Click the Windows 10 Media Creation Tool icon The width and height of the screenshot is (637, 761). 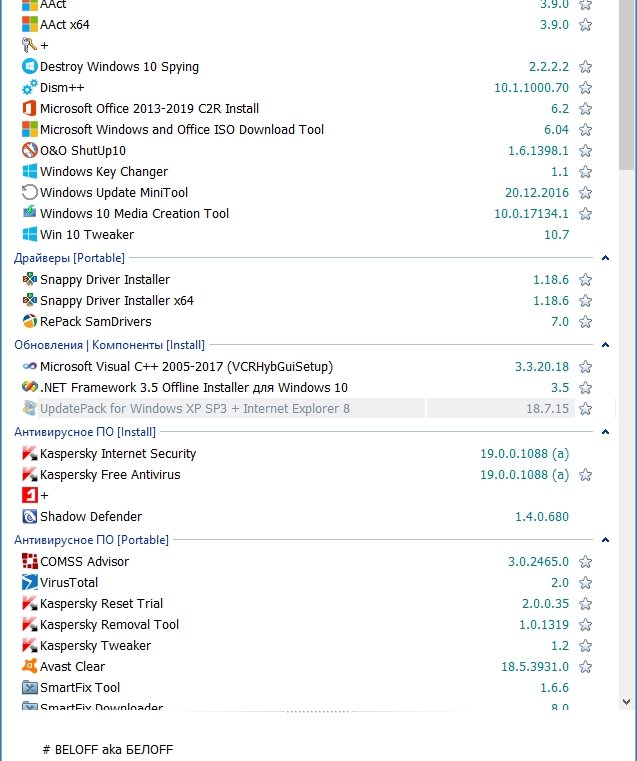point(30,212)
